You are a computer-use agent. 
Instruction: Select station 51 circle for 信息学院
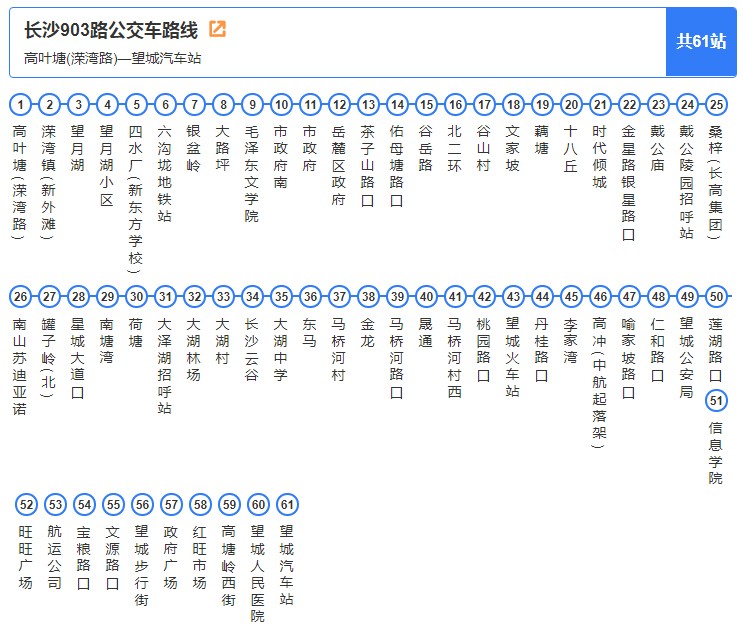pos(716,400)
